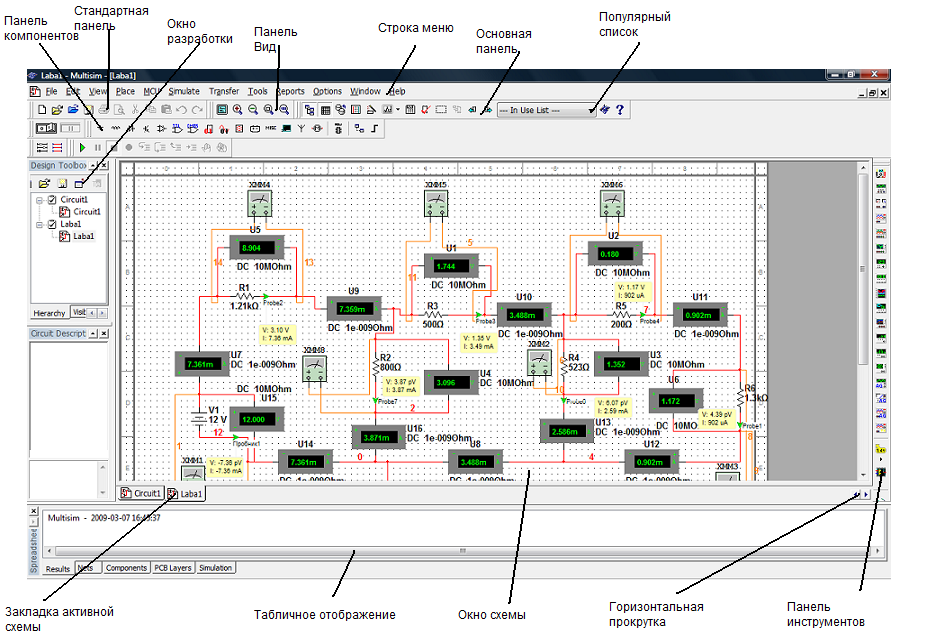Open the Components spreadsheet tab
Image resolution: width=937 pixels, height=637 pixels.
click(x=126, y=568)
